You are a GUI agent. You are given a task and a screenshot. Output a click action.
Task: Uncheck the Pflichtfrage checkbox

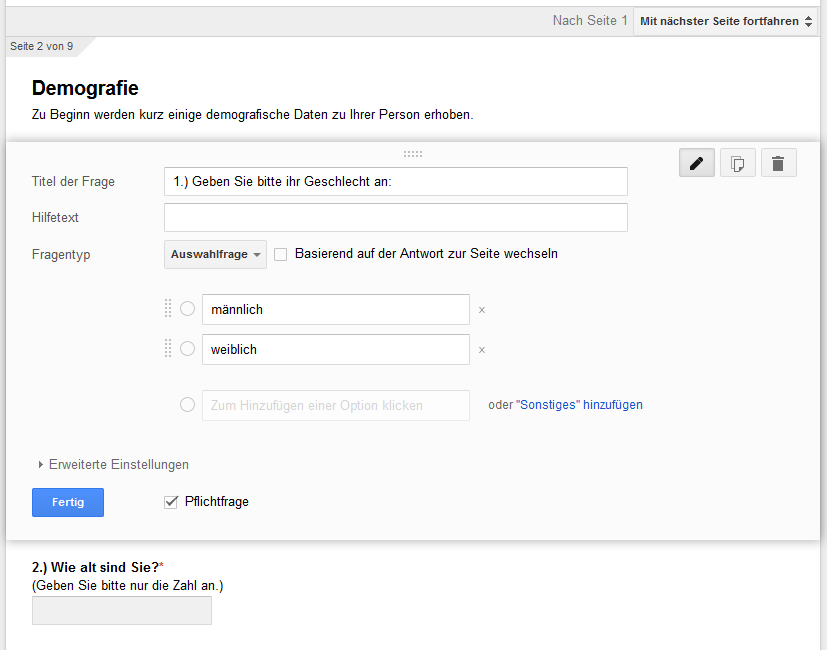coord(171,502)
